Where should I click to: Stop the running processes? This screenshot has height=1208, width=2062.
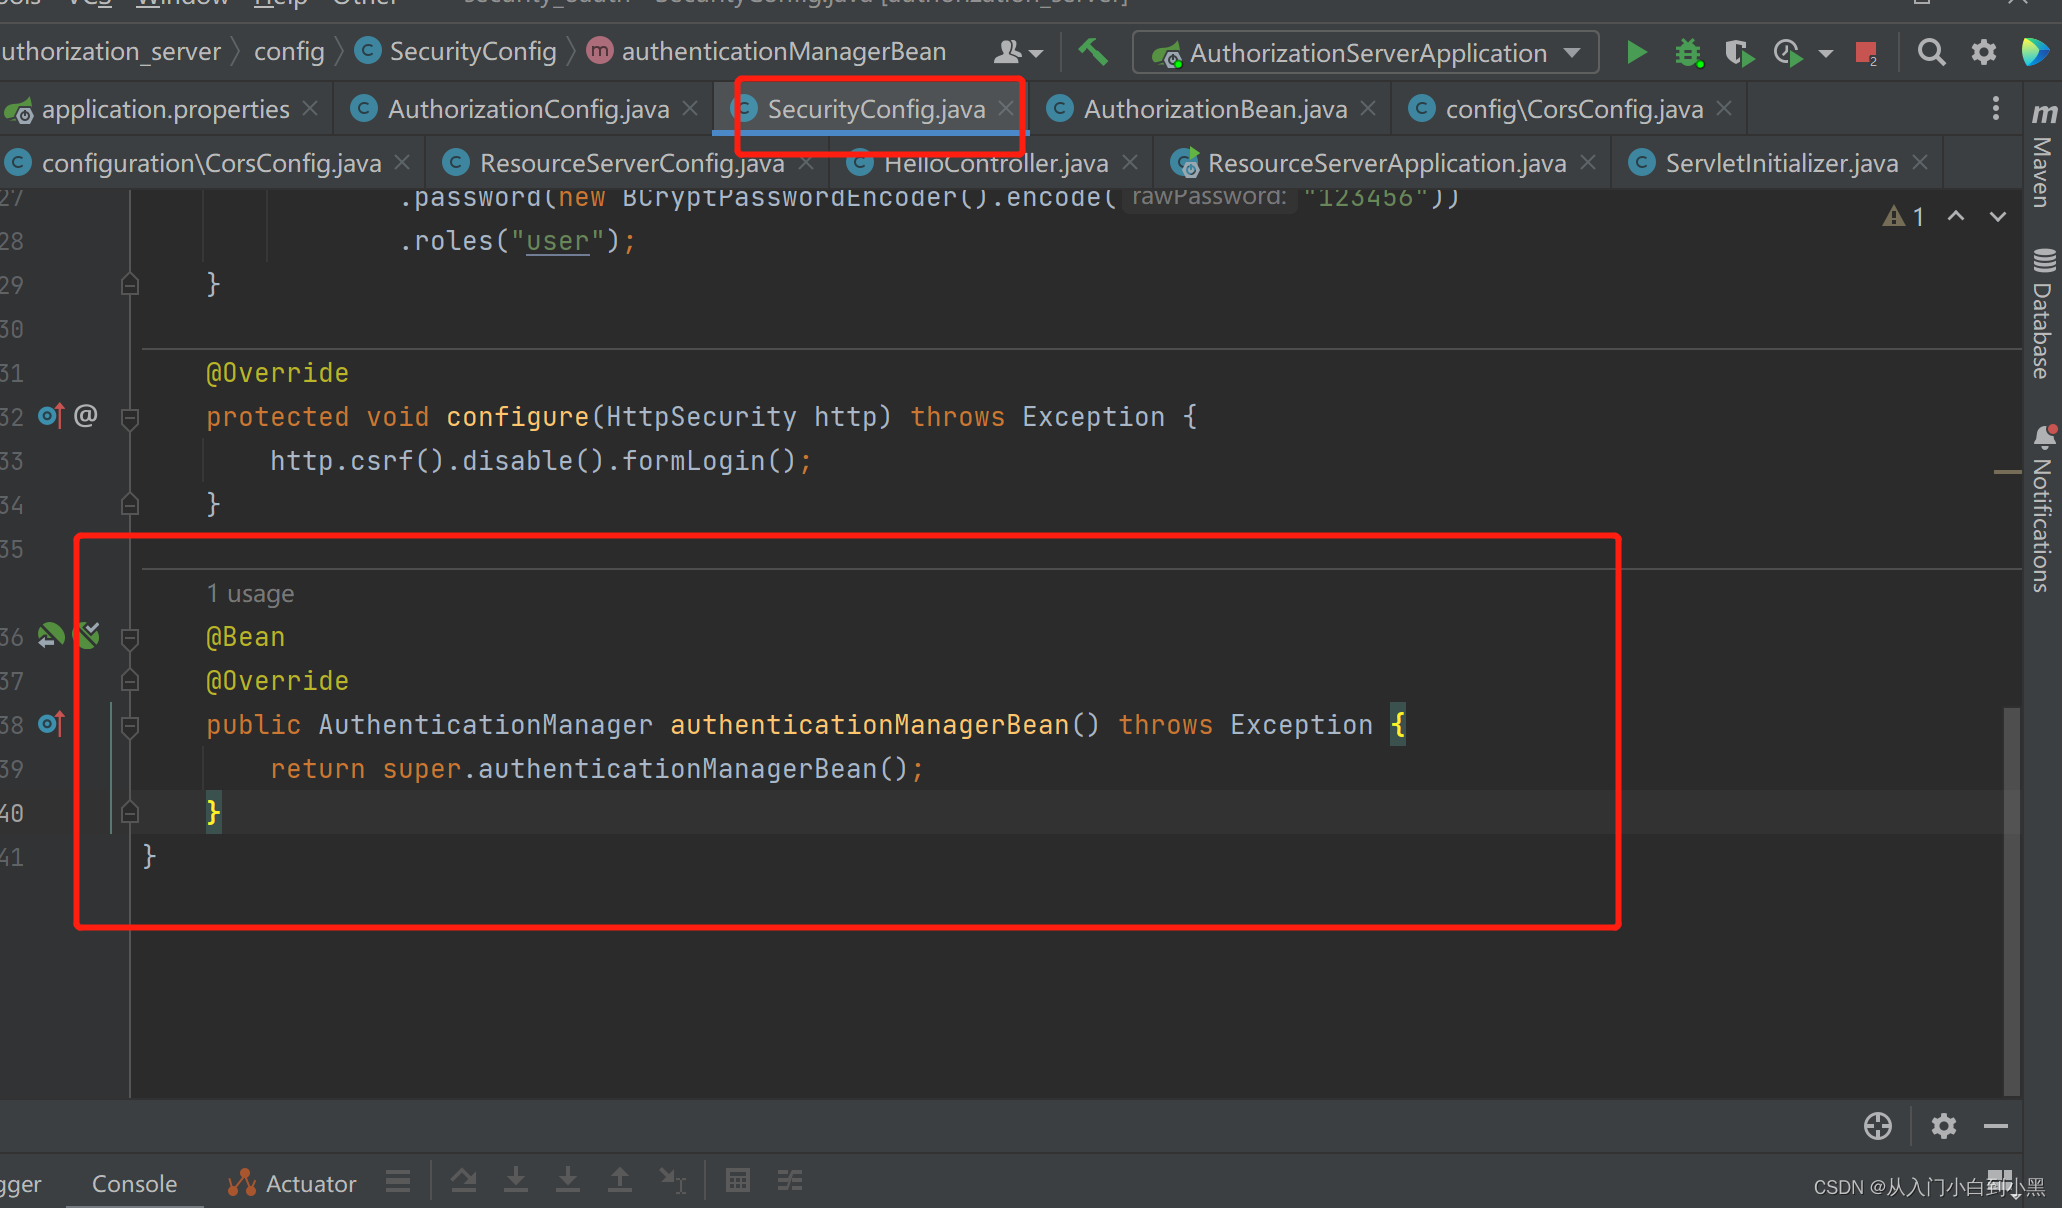pyautogui.click(x=1866, y=52)
